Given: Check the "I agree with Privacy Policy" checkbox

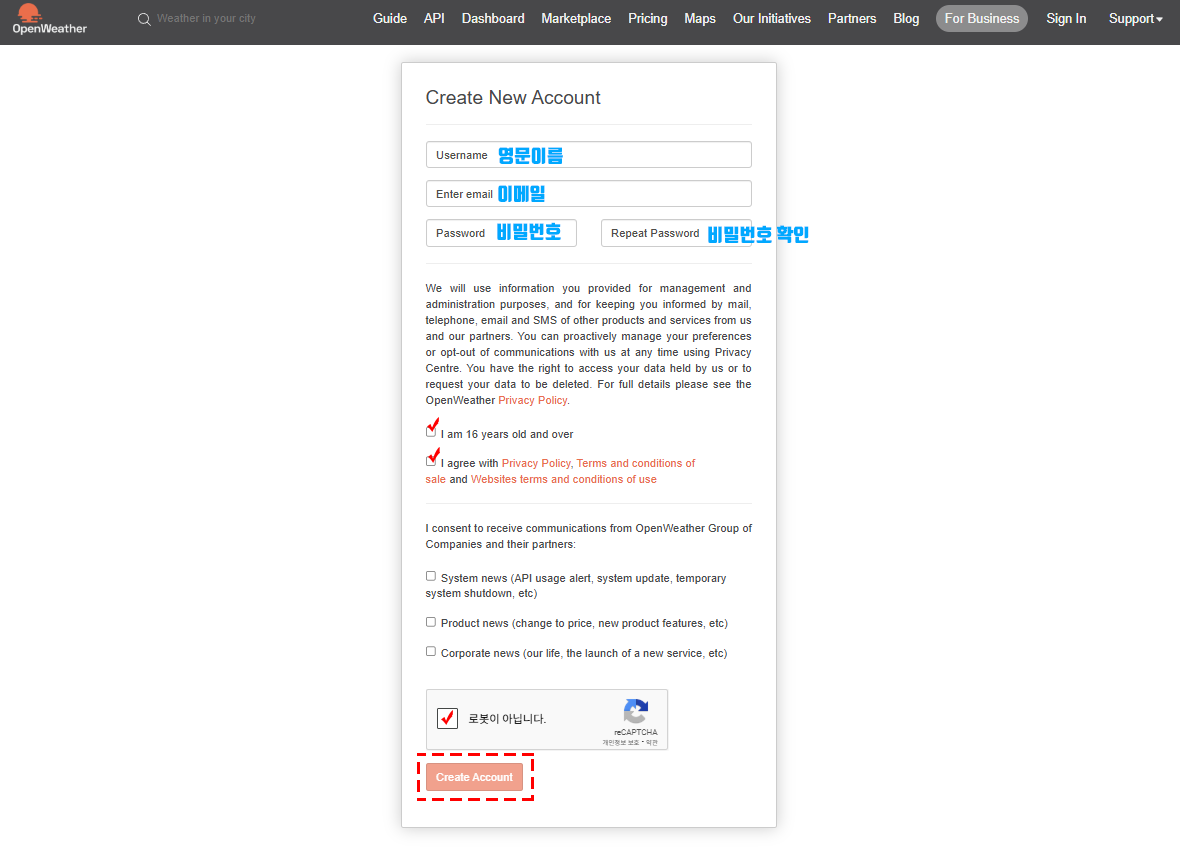Looking at the screenshot, I should click(430, 461).
